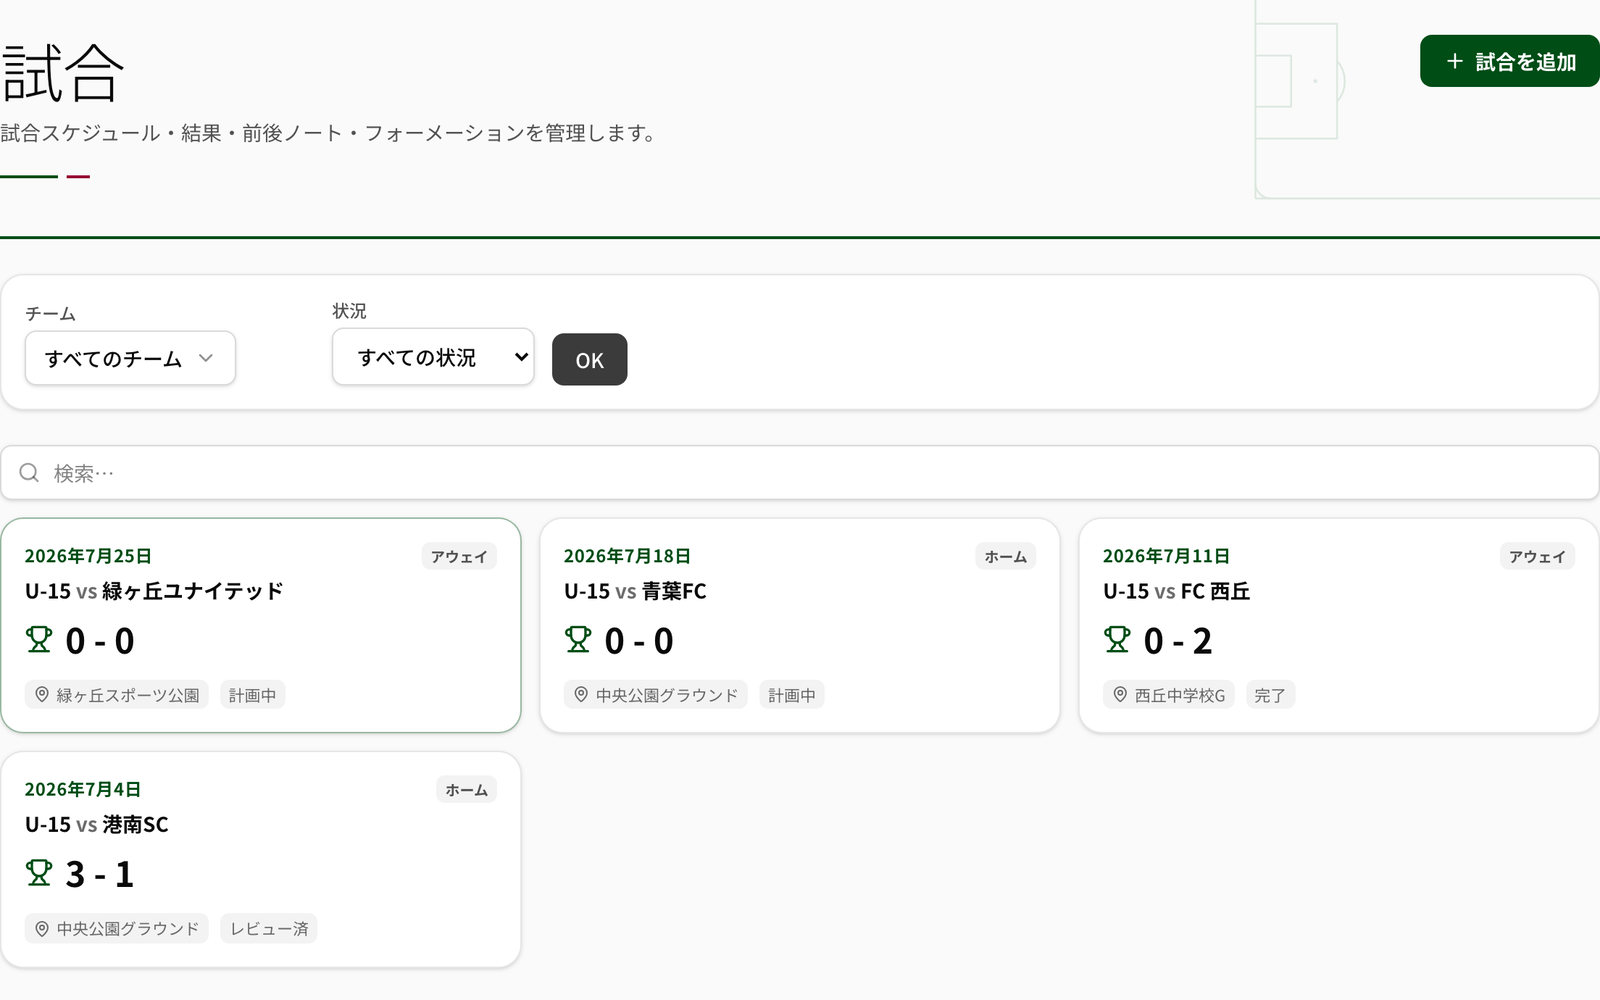The image size is (1600, 1000).
Task: Click the 0 - 2 score
Action: [x=1178, y=641]
